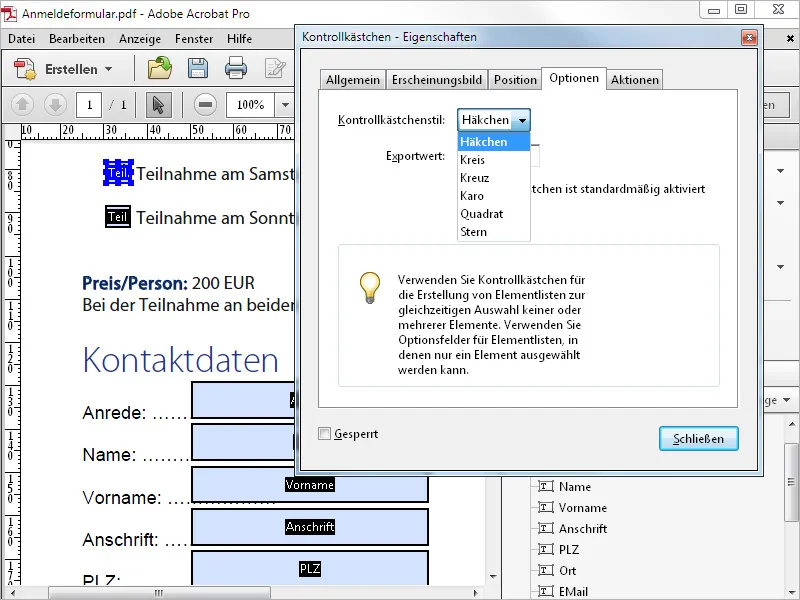The width and height of the screenshot is (800, 600).
Task: Open a file with the folder icon
Action: 160,68
